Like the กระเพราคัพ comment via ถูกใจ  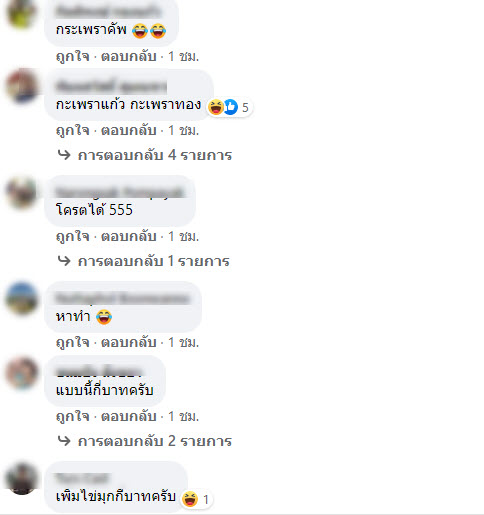point(73,56)
